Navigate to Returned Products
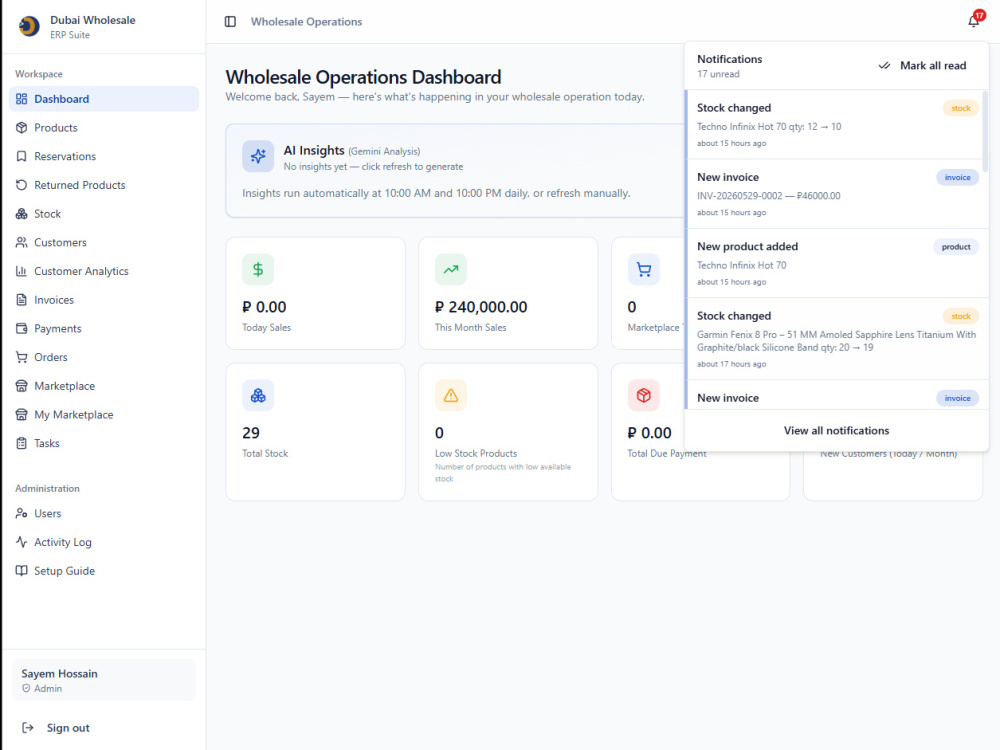Image resolution: width=1000 pixels, height=750 pixels. (x=104, y=185)
